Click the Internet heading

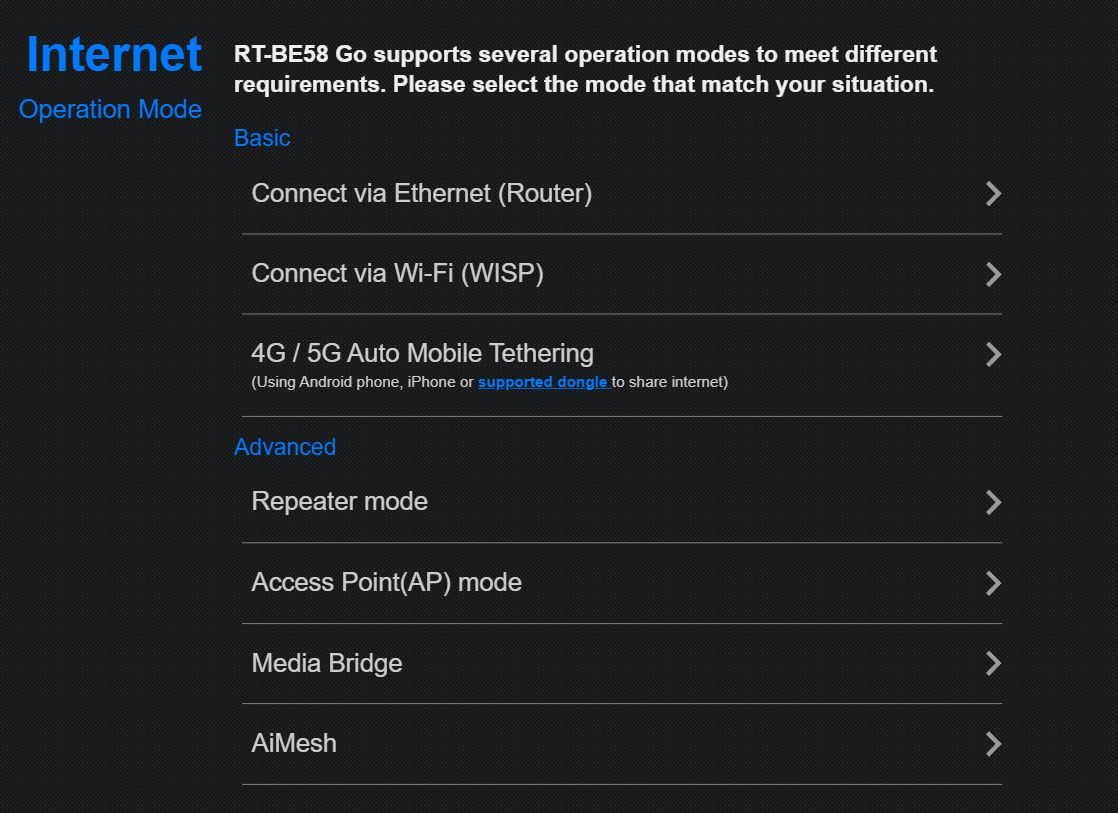(114, 54)
